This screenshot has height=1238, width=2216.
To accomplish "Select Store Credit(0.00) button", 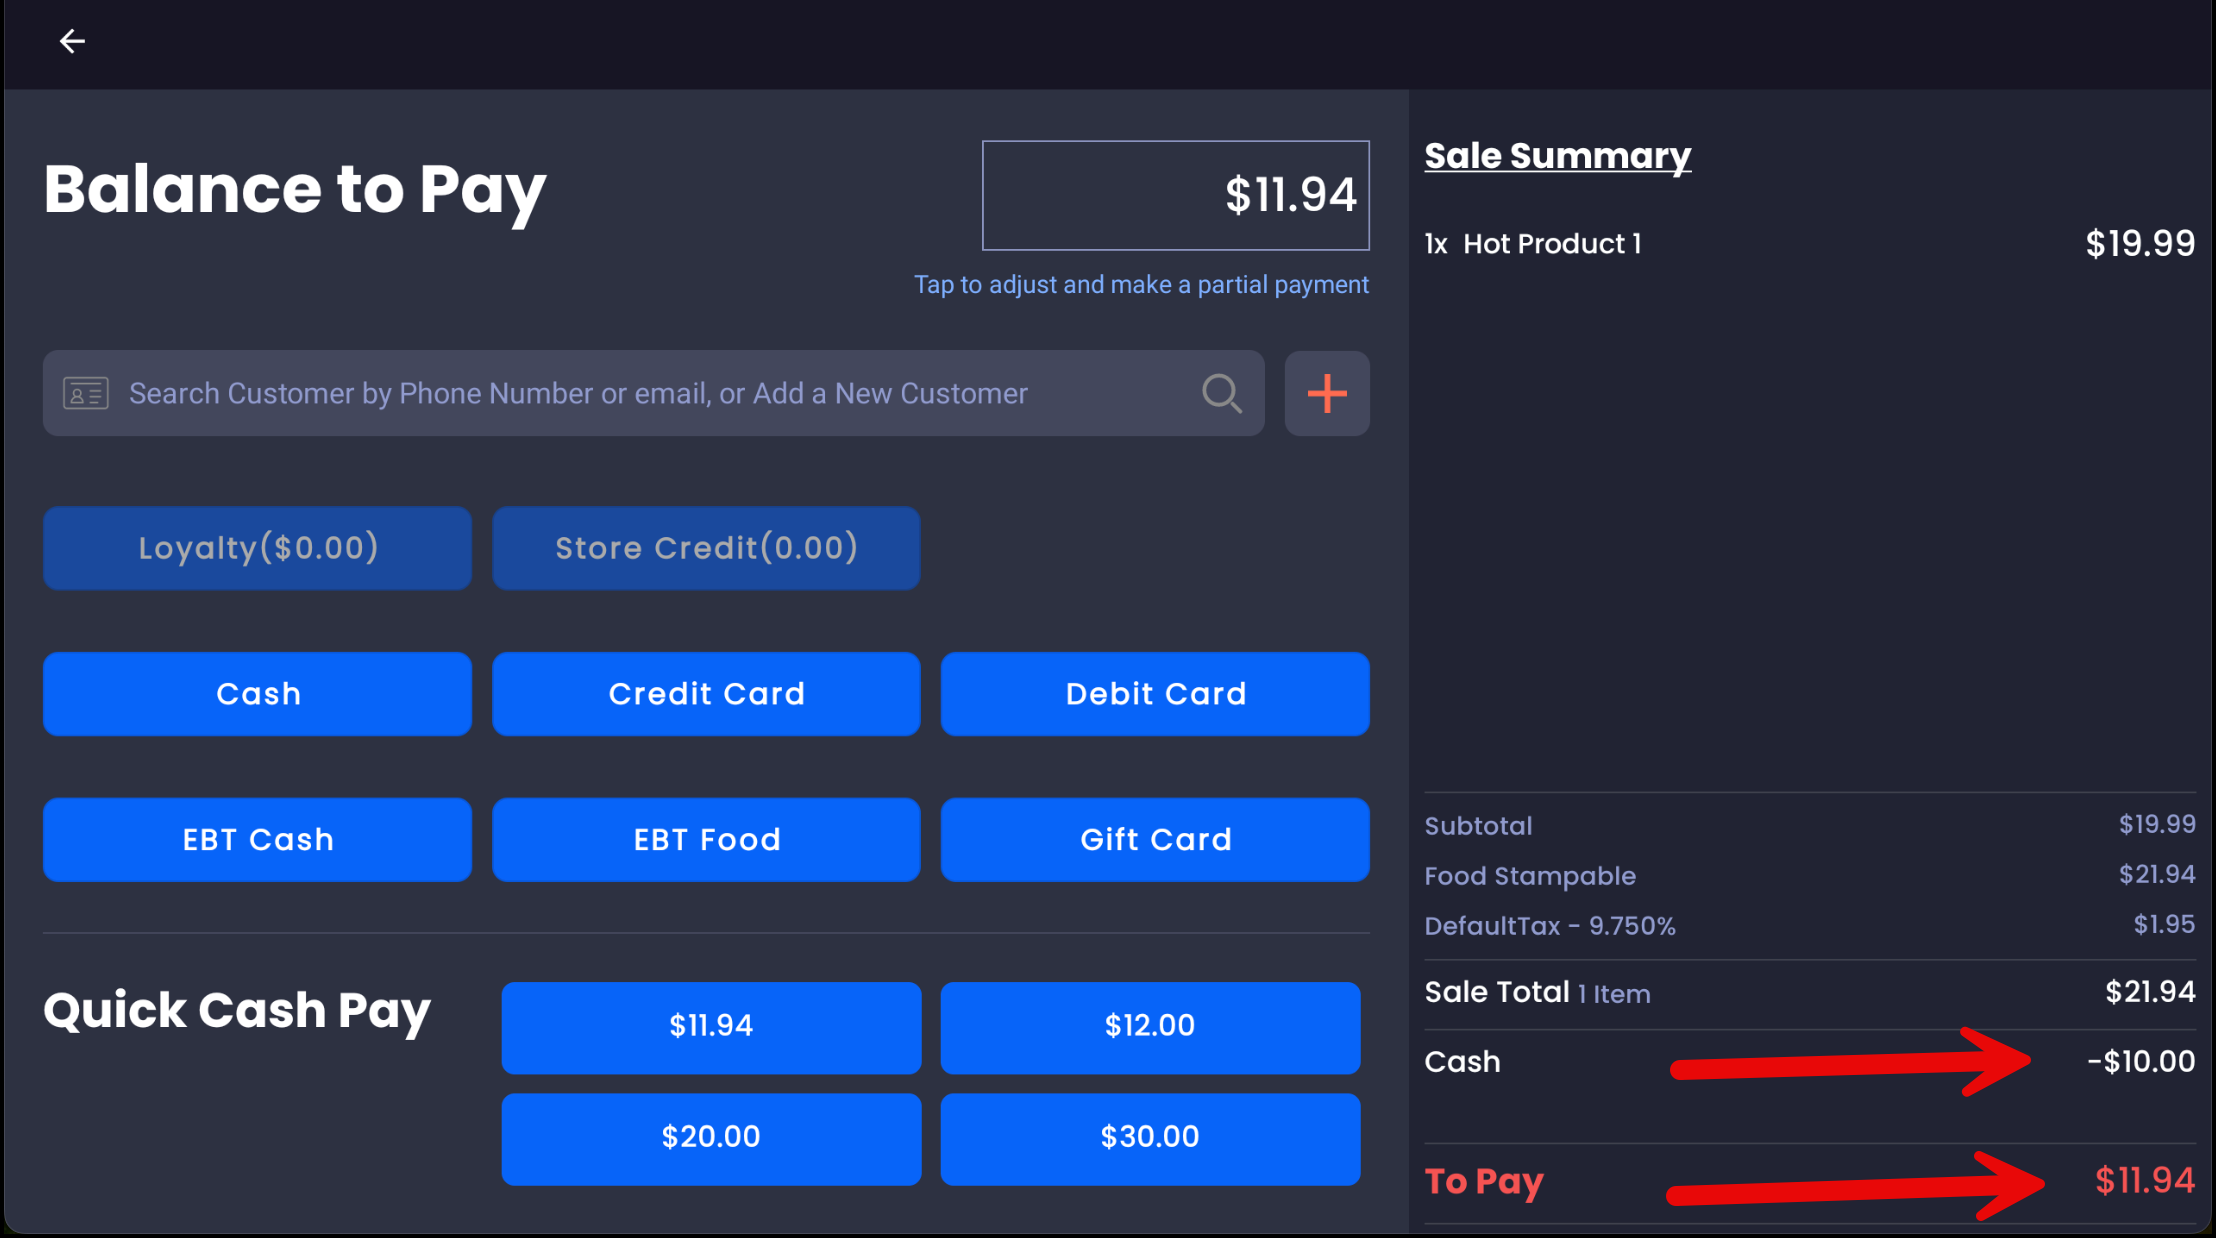I will [706, 548].
